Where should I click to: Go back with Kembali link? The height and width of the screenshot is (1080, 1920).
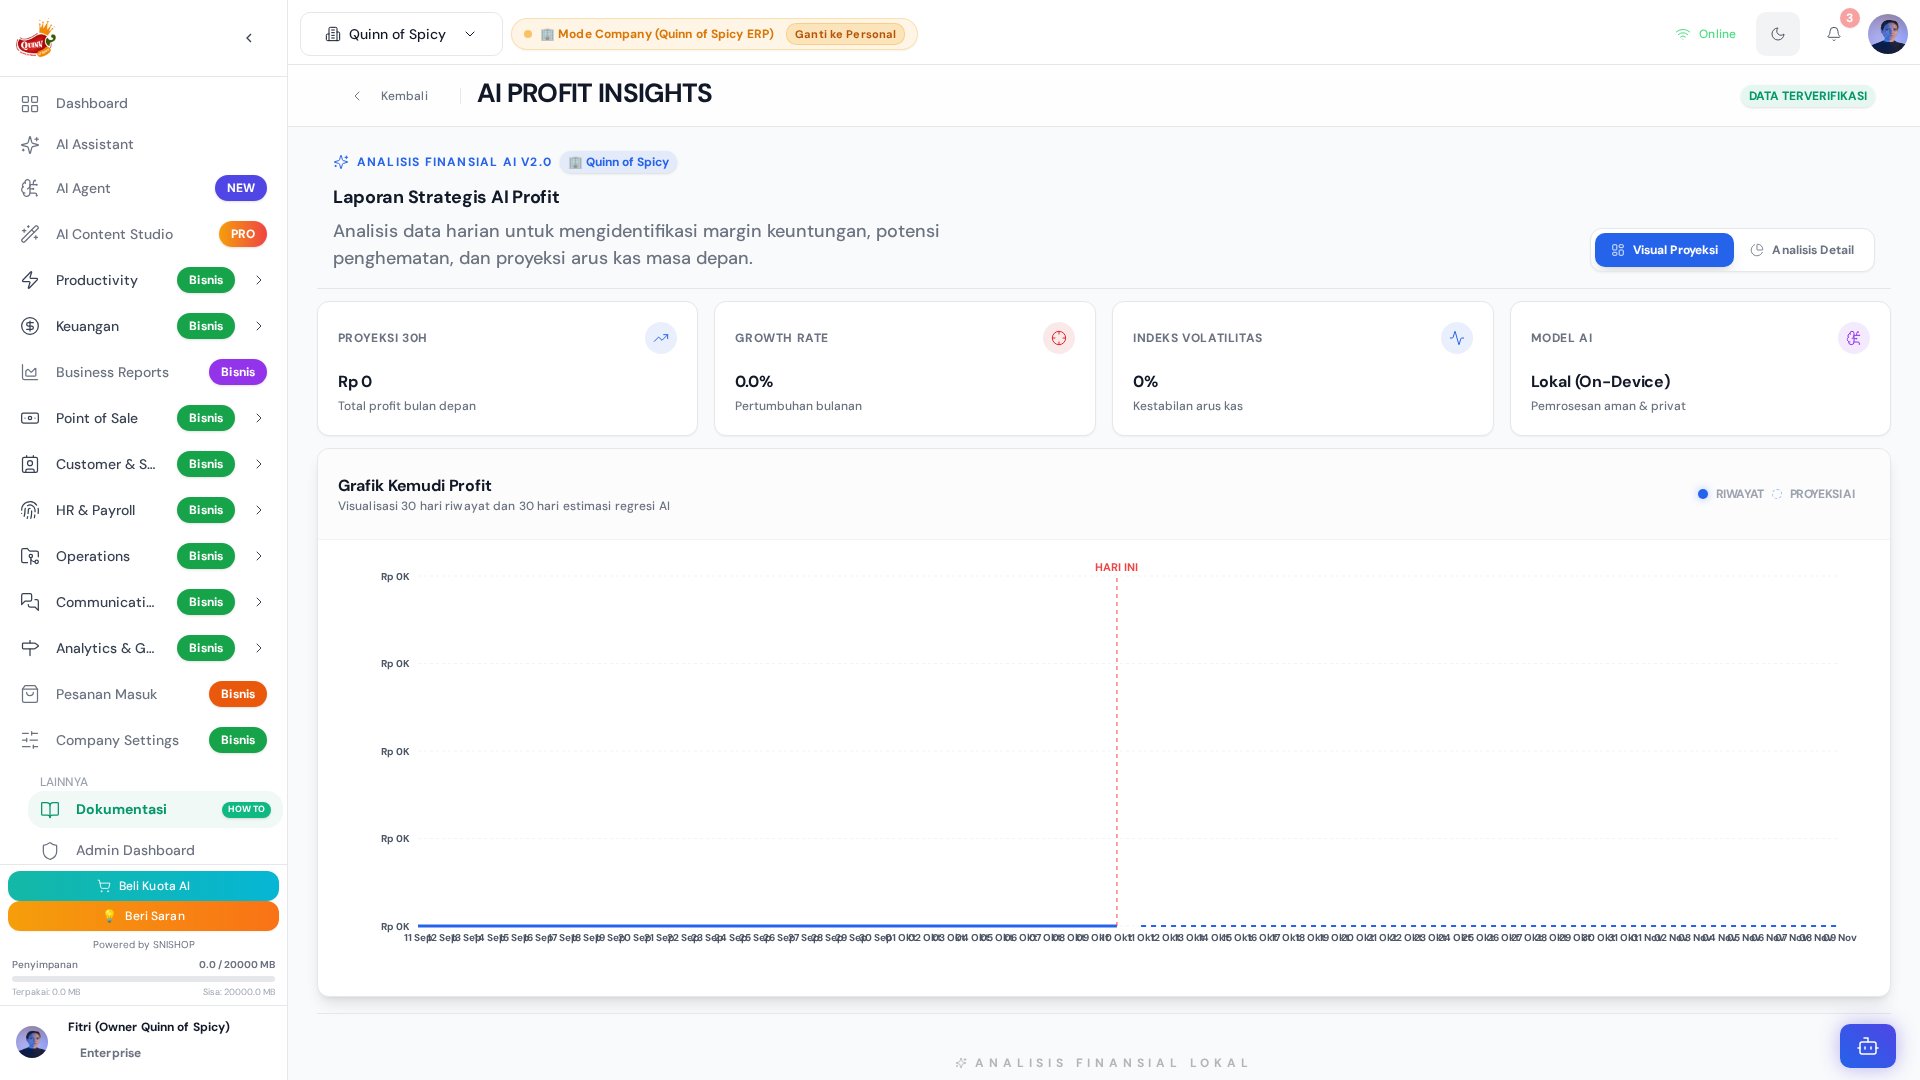click(x=390, y=96)
